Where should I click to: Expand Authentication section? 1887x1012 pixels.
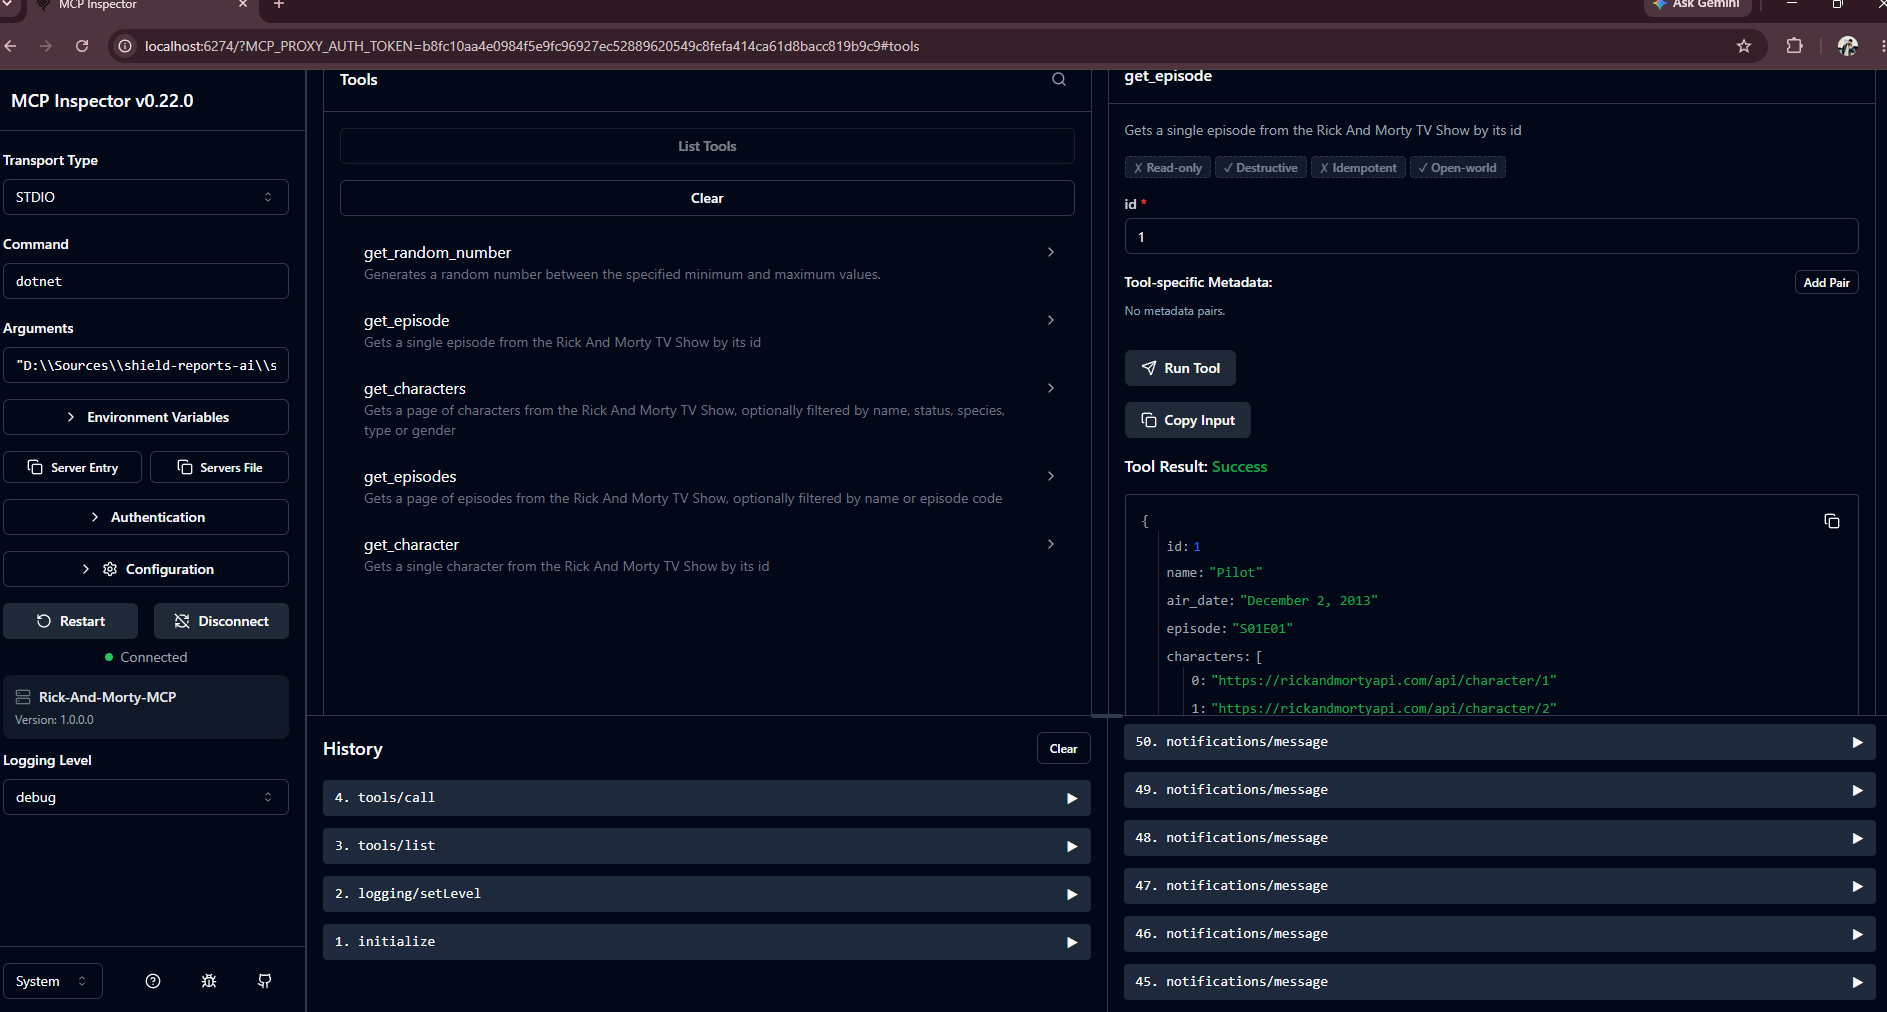[x=146, y=517]
